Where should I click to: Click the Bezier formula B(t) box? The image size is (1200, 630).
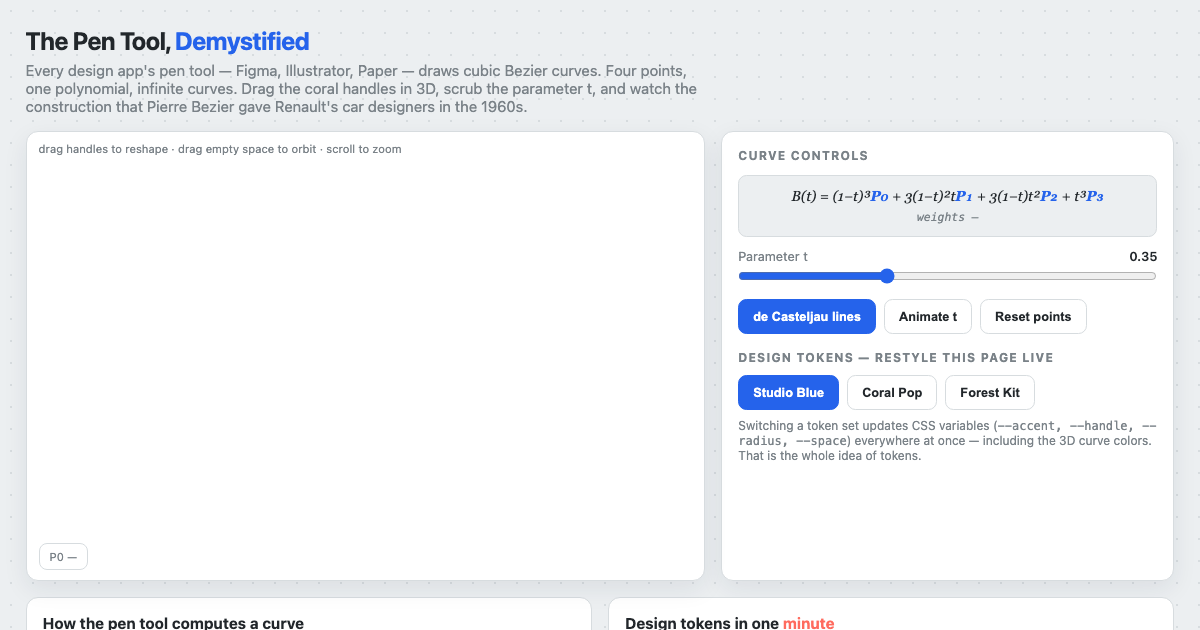click(947, 206)
